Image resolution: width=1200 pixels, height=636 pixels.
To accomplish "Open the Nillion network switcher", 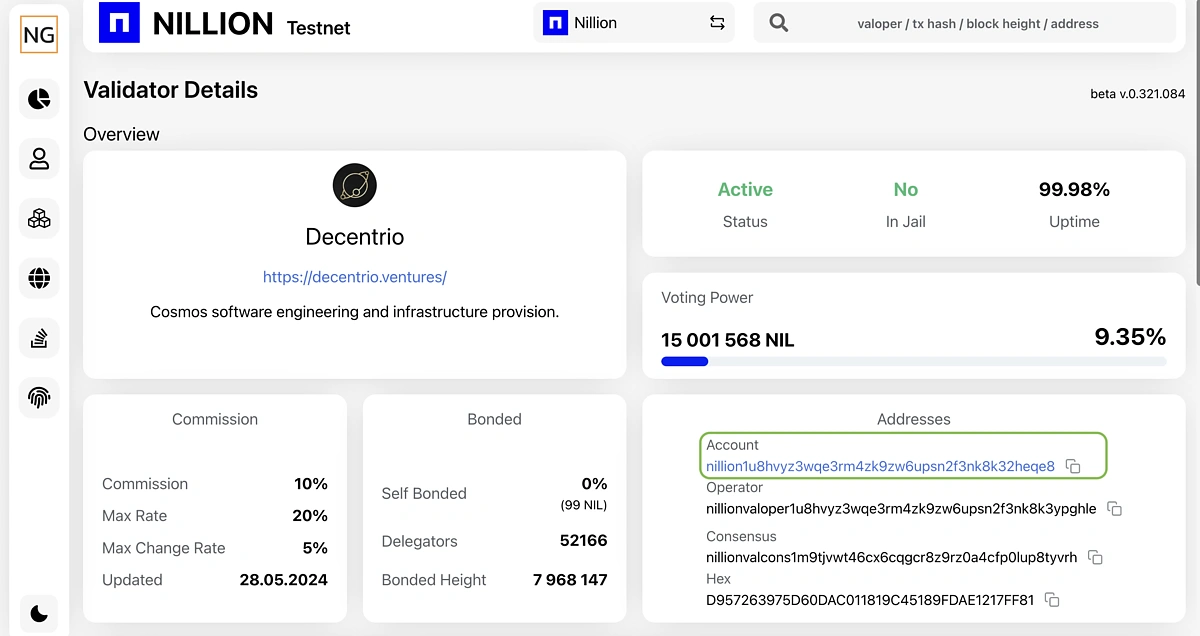I will pos(634,23).
